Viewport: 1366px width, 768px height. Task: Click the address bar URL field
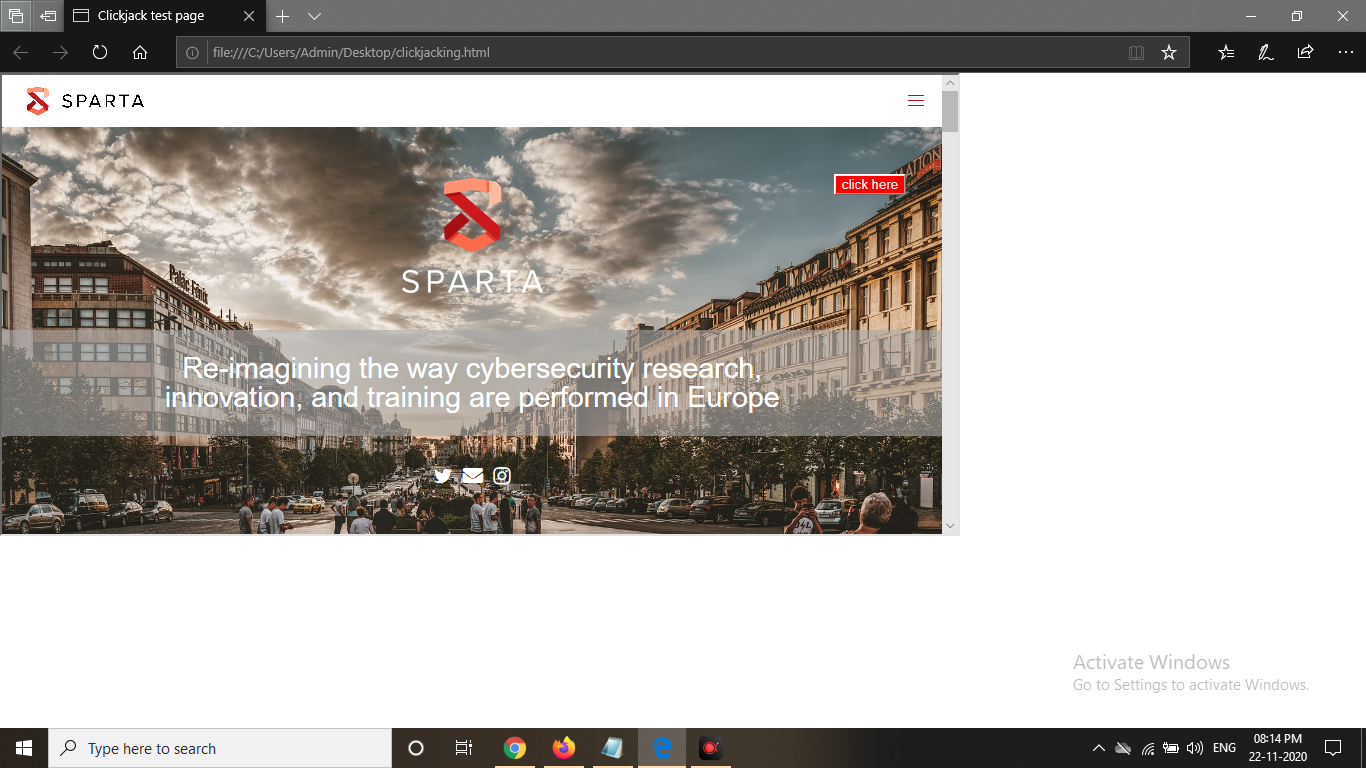point(650,53)
